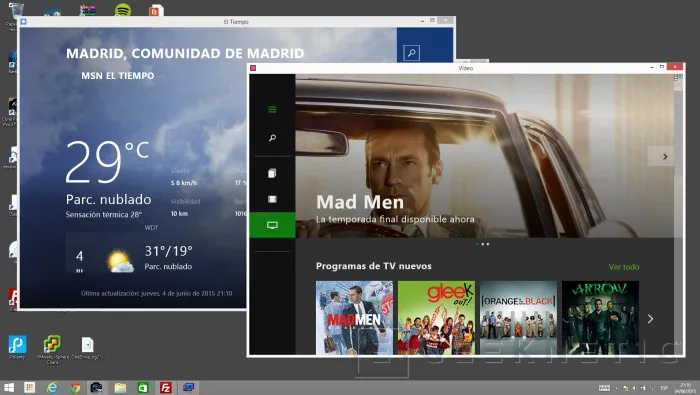Click 'Programas de TV nuevos' heading
Image resolution: width=700 pixels, height=395 pixels.
click(374, 266)
